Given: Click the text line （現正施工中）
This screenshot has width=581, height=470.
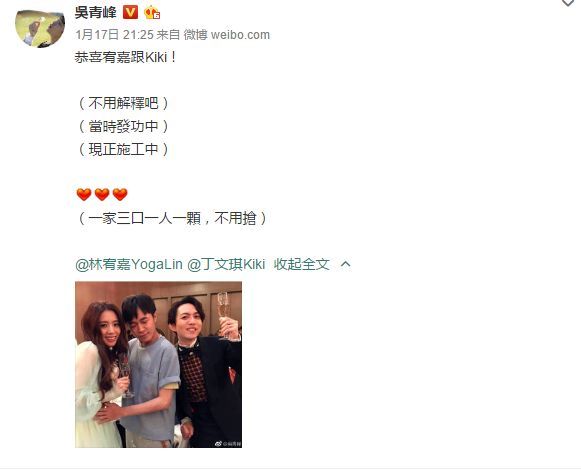Looking at the screenshot, I should [x=123, y=149].
